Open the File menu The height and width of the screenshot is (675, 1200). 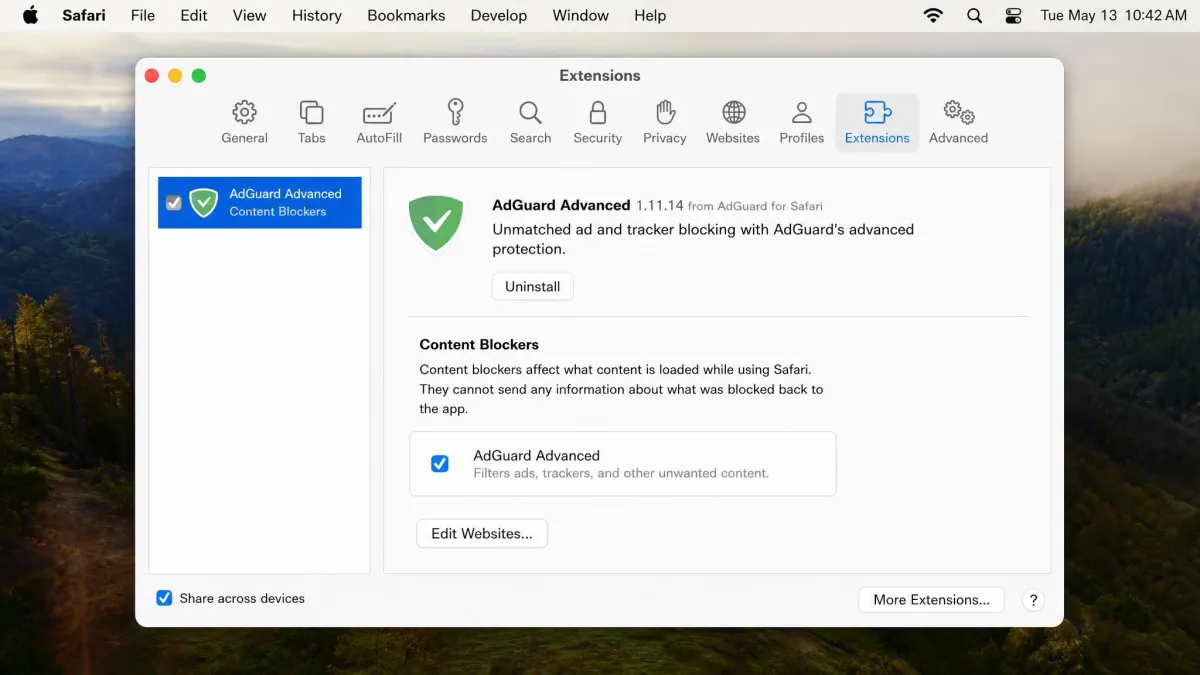coord(143,15)
